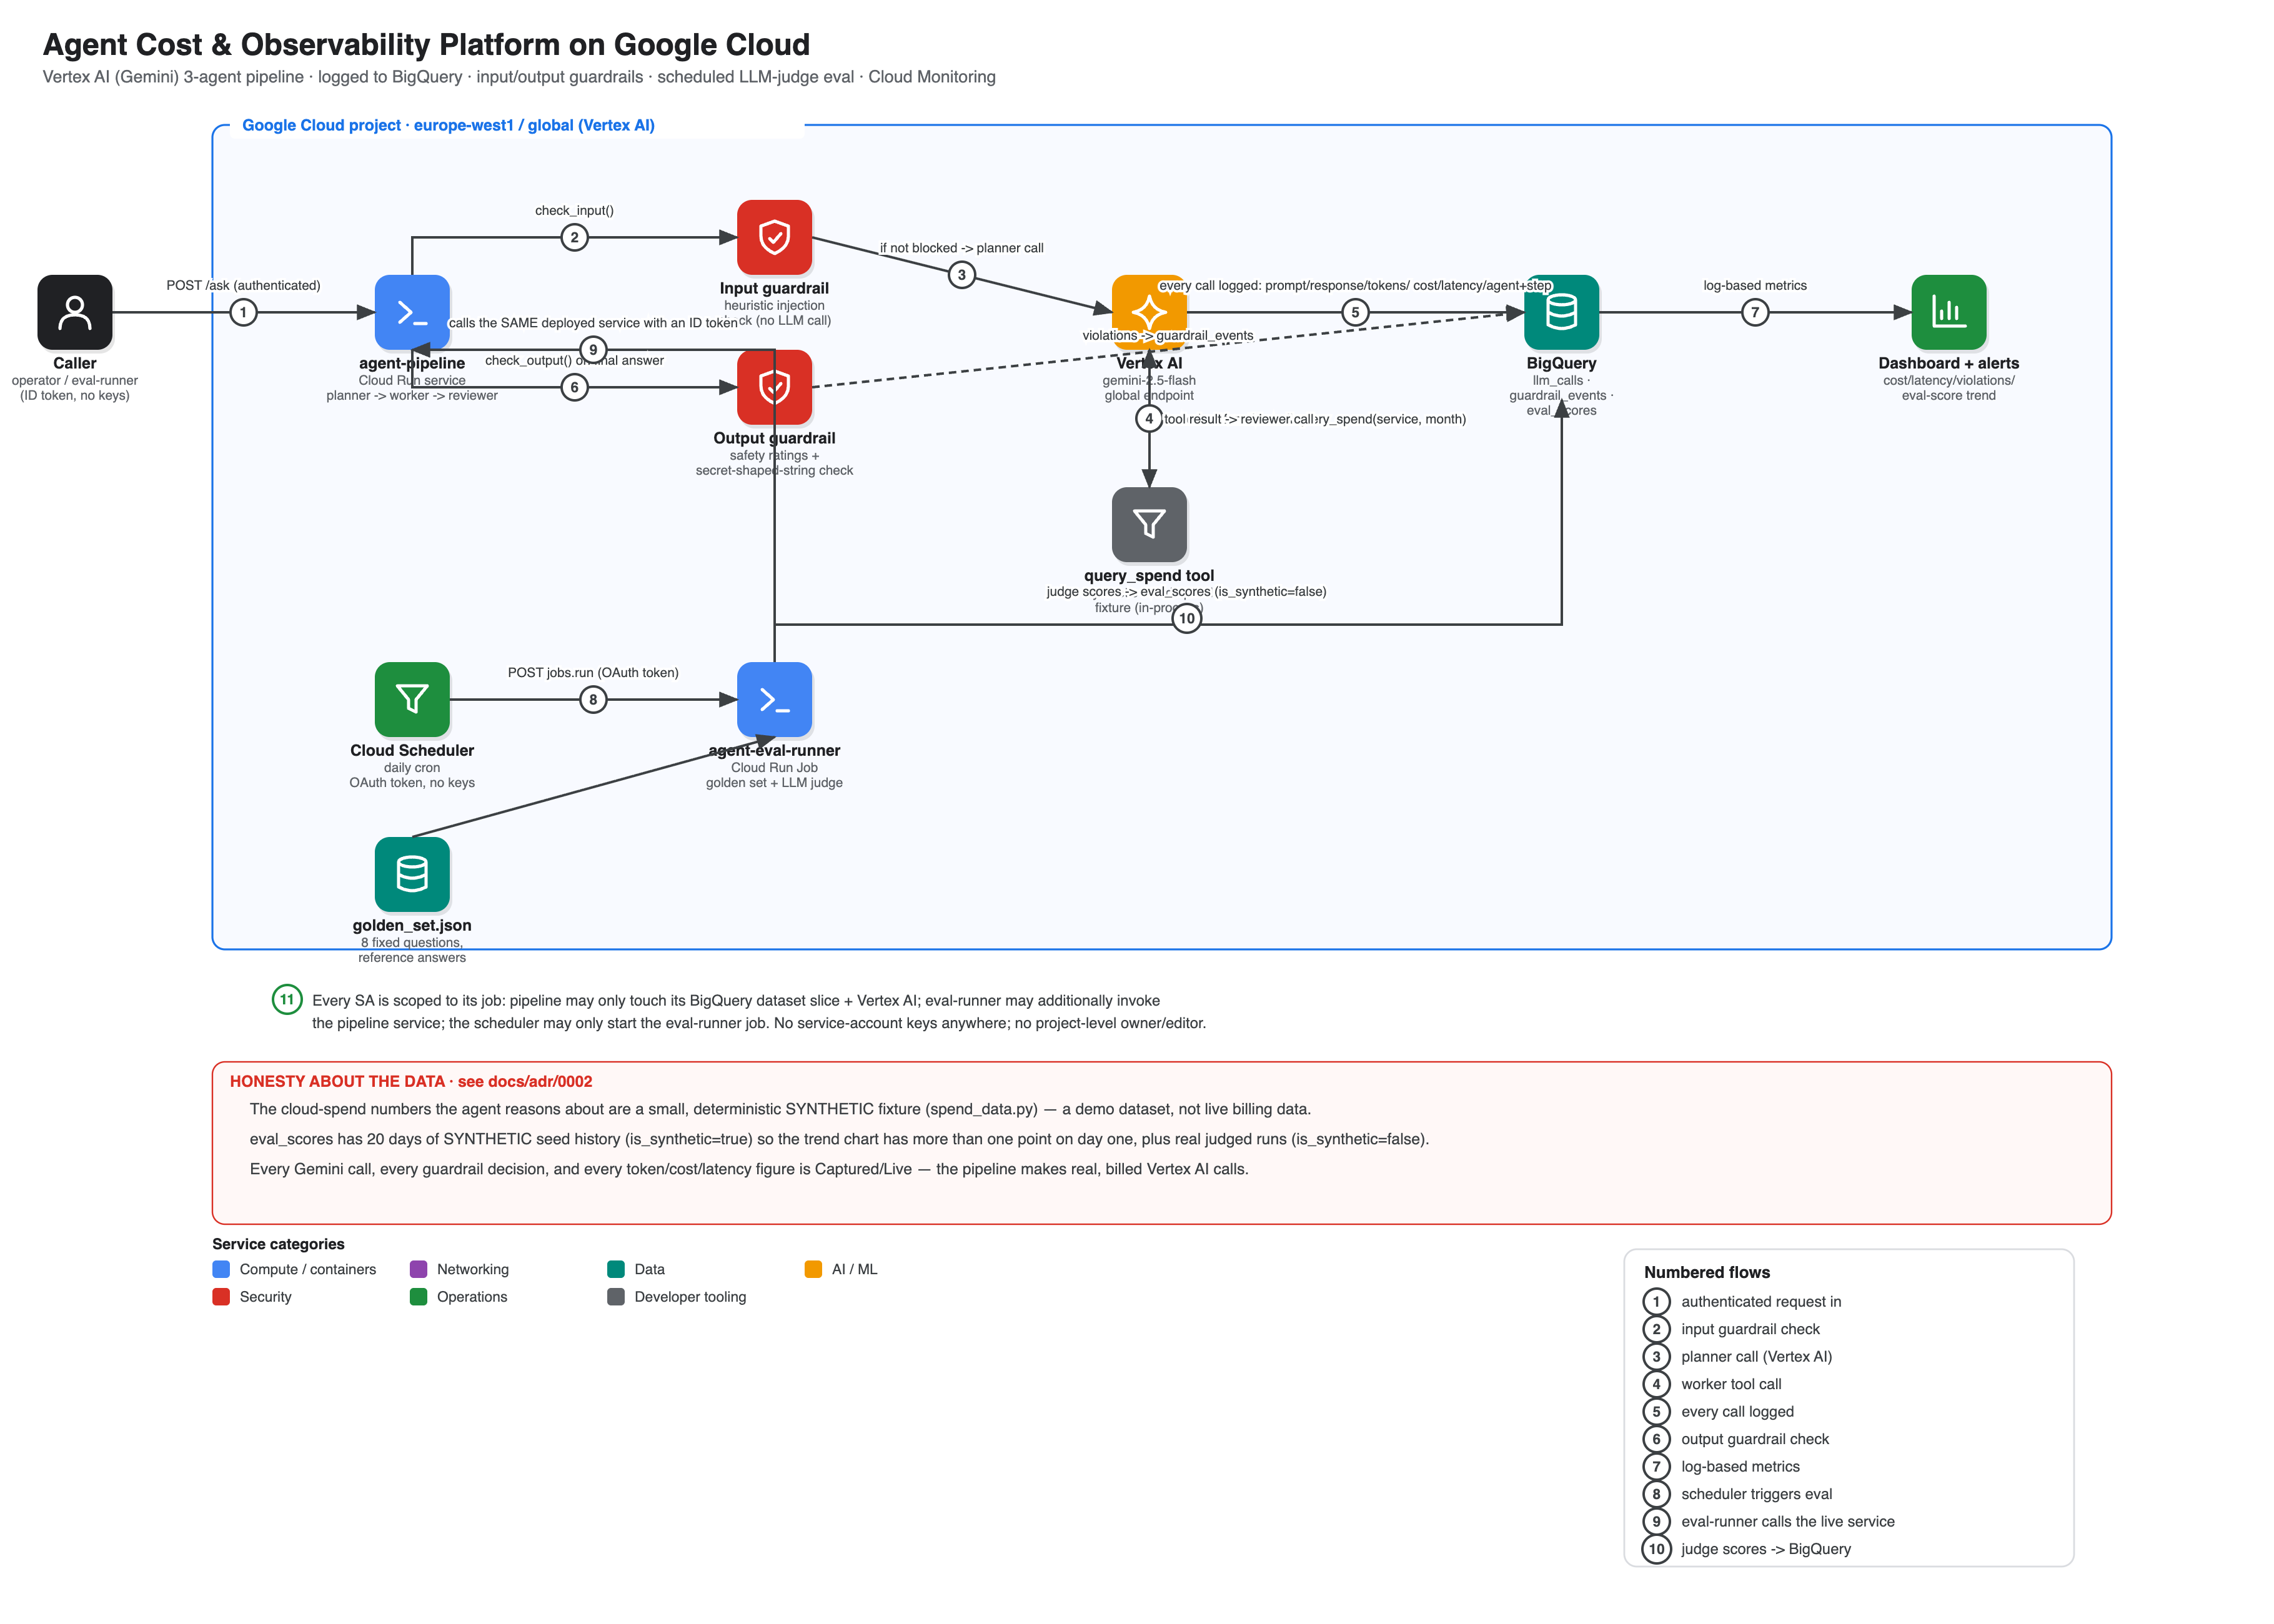This screenshot has width=2274, height=1624.
Task: Click legend entry 'authenticated request in'
Action: click(1760, 1301)
